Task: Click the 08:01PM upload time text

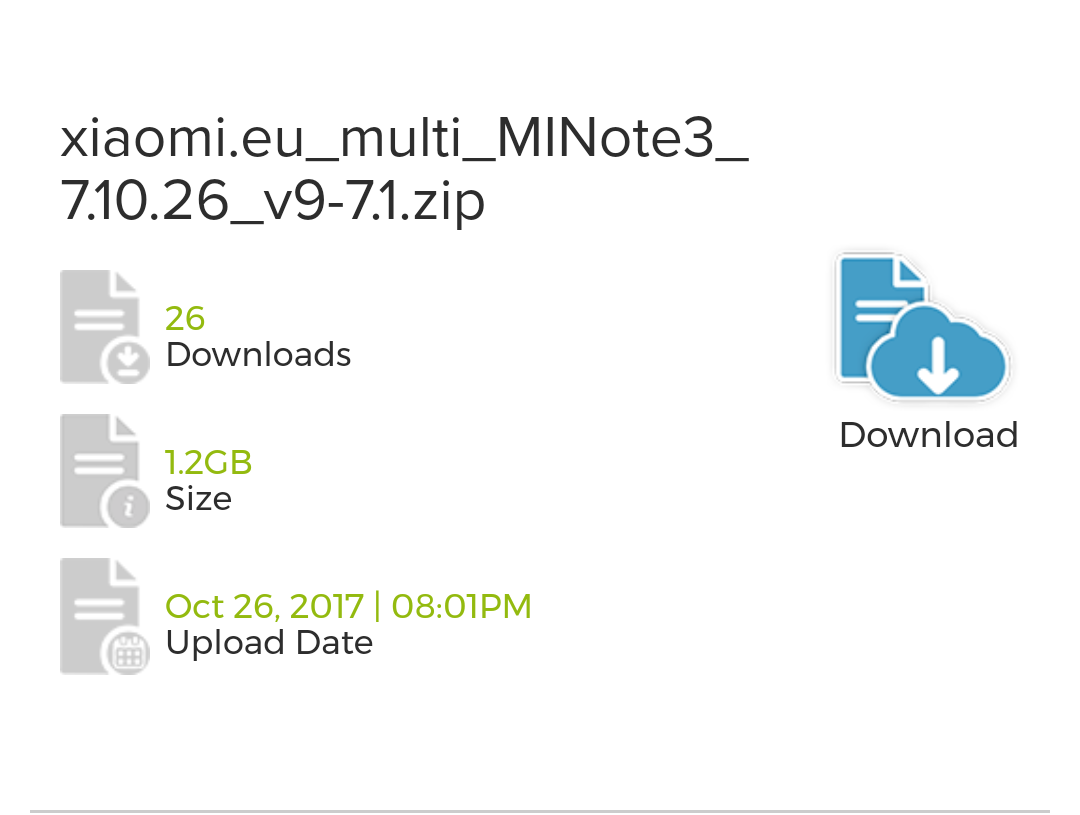Action: tap(461, 607)
